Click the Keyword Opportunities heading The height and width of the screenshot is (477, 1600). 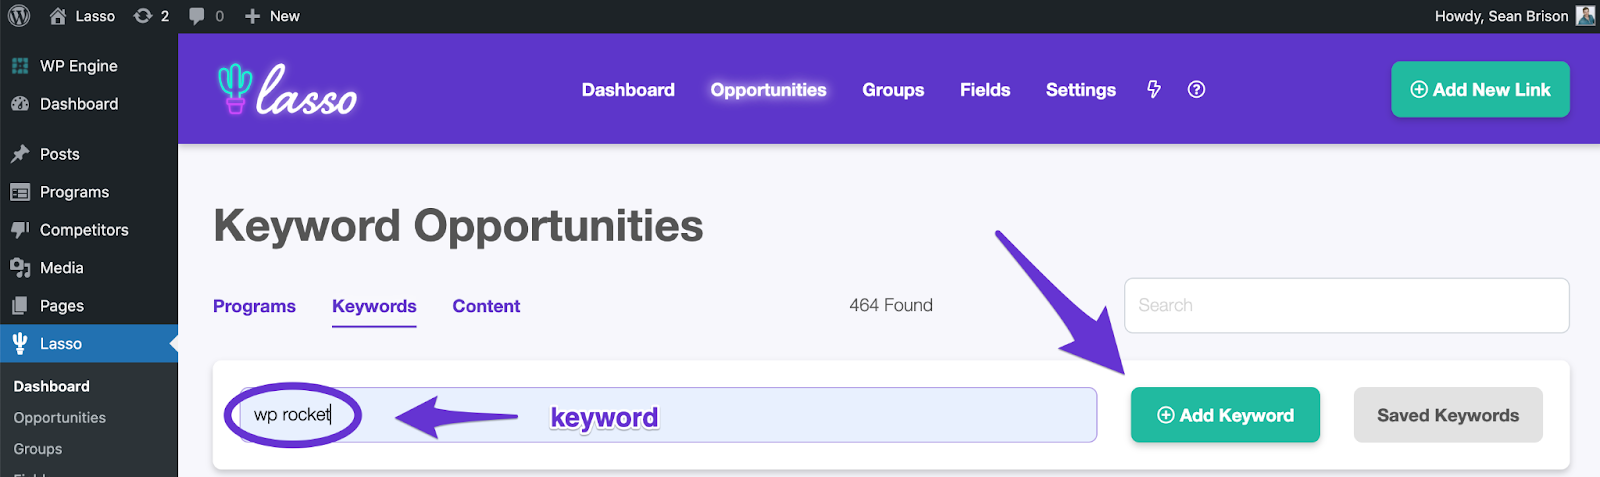pyautogui.click(x=458, y=226)
